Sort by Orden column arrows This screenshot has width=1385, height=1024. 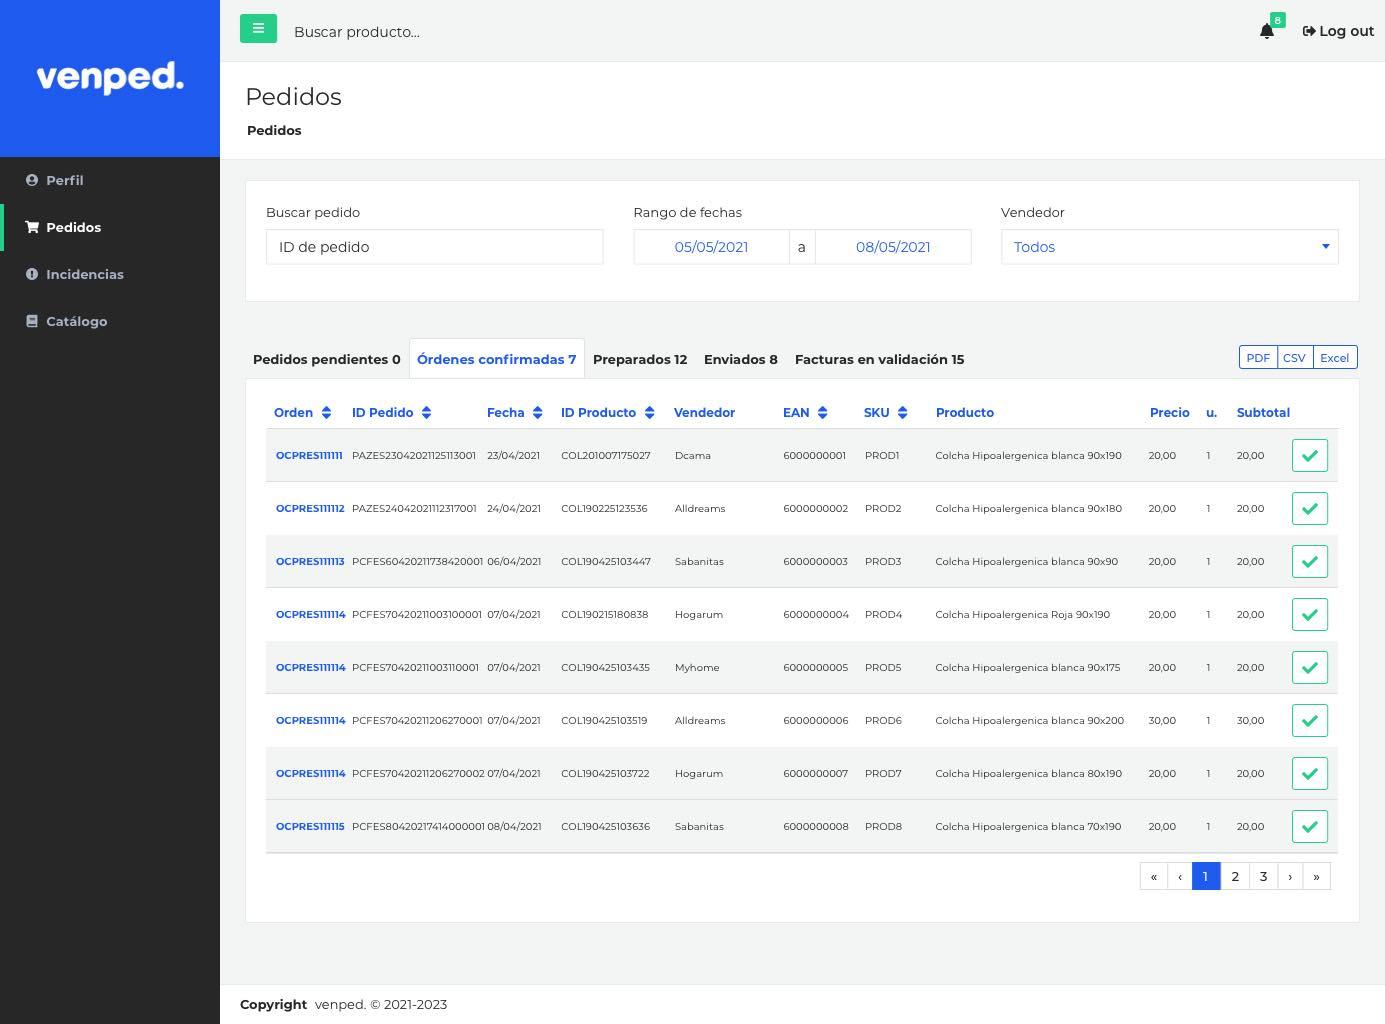(x=326, y=413)
